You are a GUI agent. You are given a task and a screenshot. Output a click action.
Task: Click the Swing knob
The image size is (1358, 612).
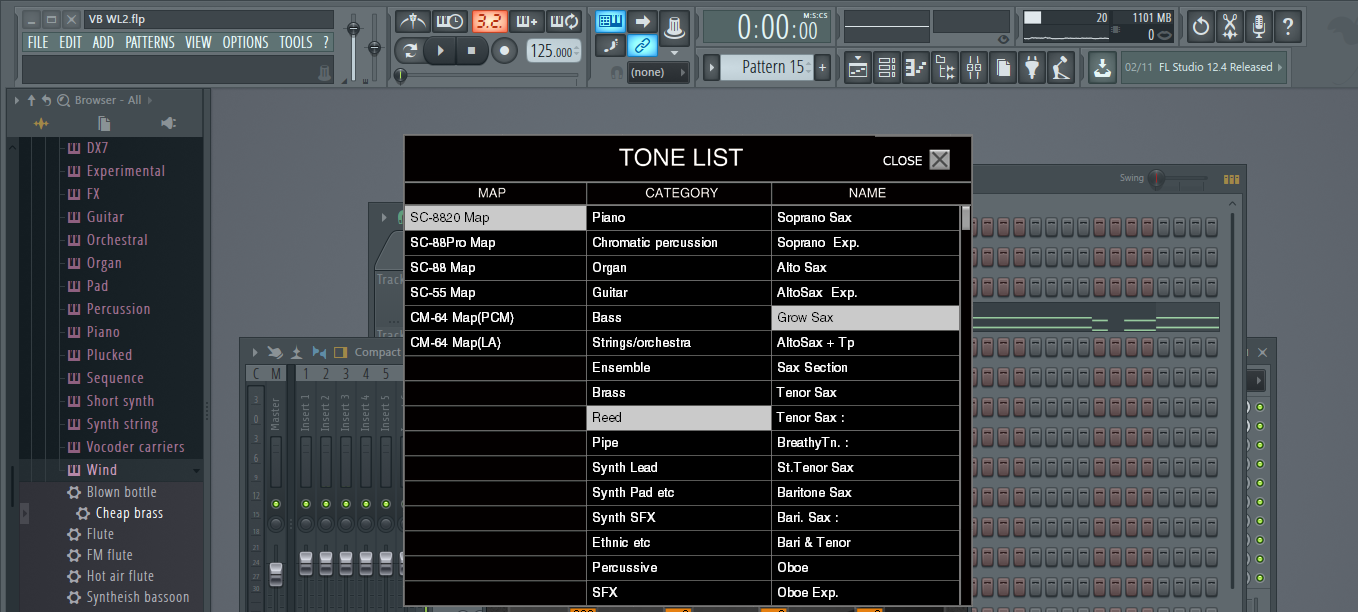point(1157,179)
